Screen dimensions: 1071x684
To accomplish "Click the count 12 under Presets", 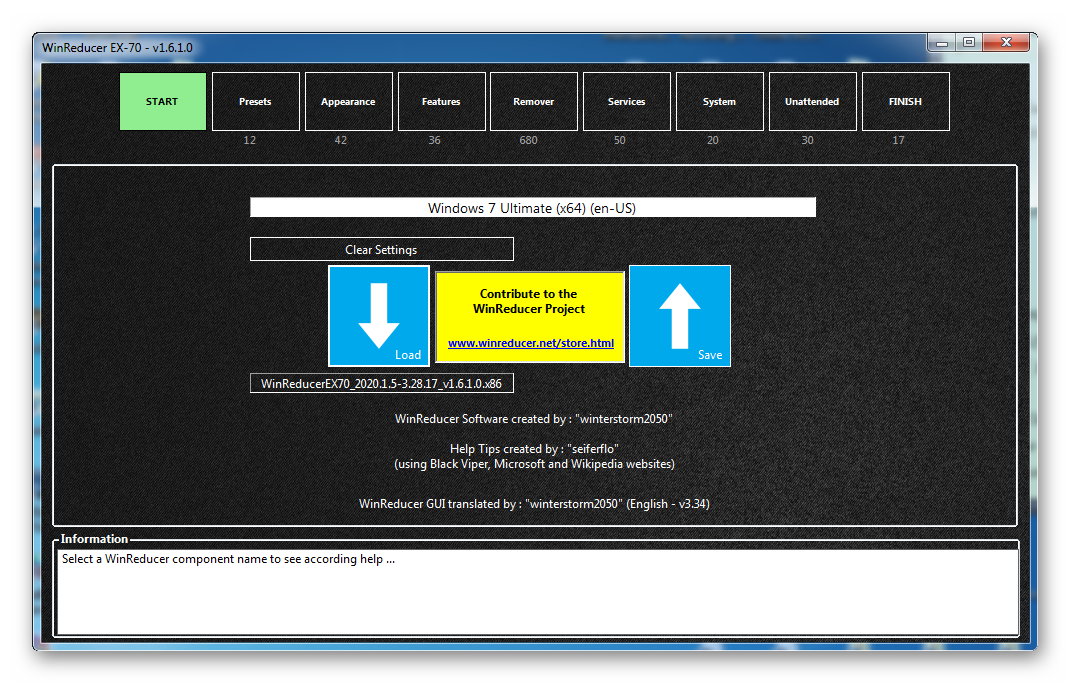I will point(249,140).
